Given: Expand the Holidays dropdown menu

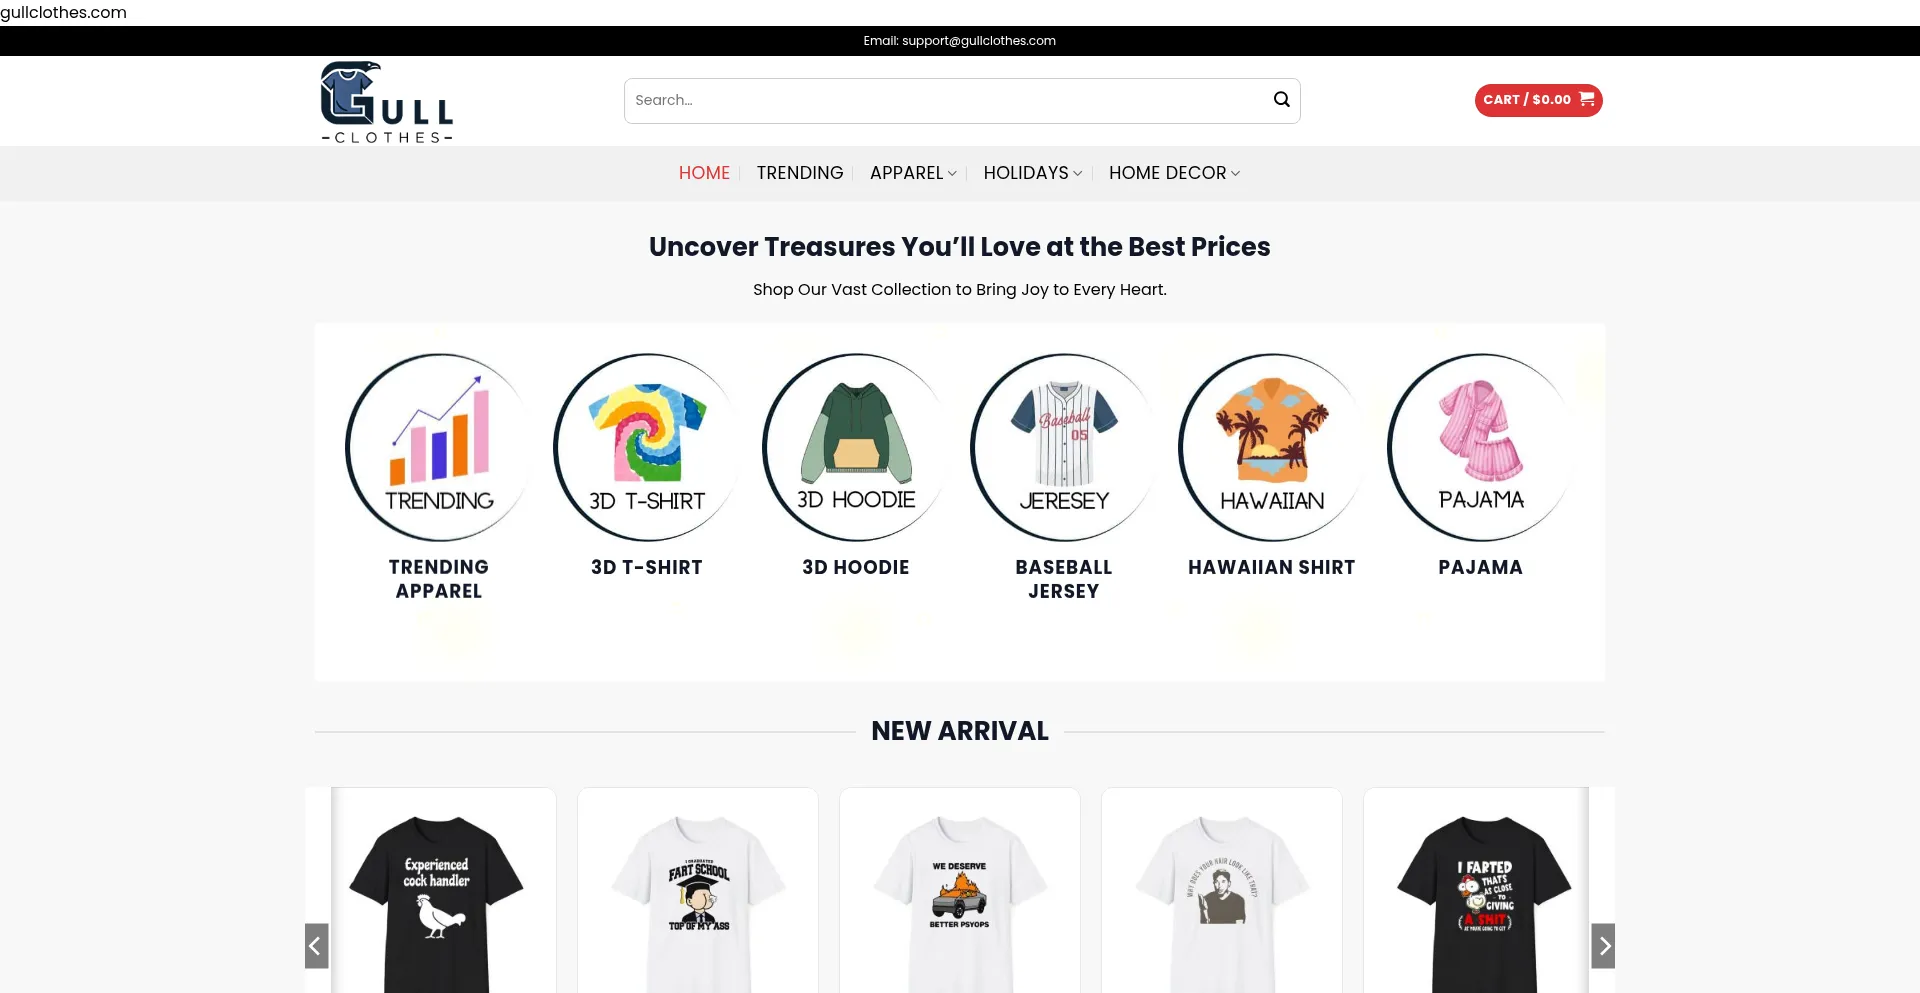Looking at the screenshot, I should click(1033, 173).
